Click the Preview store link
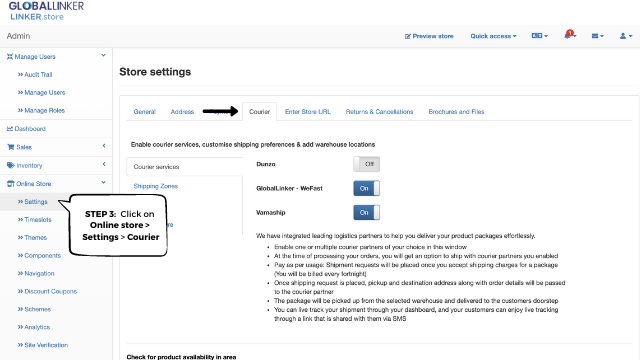The width and height of the screenshot is (640, 360). click(429, 36)
